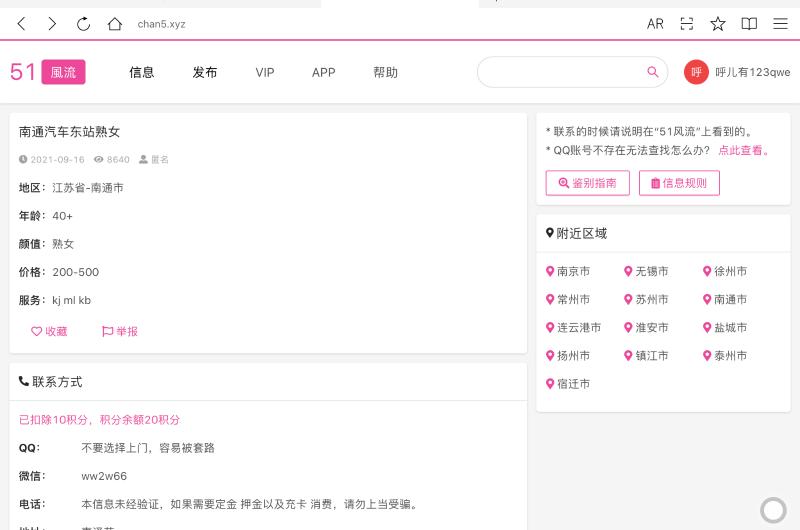
Task: Go to browser home icon
Action: tap(114, 24)
